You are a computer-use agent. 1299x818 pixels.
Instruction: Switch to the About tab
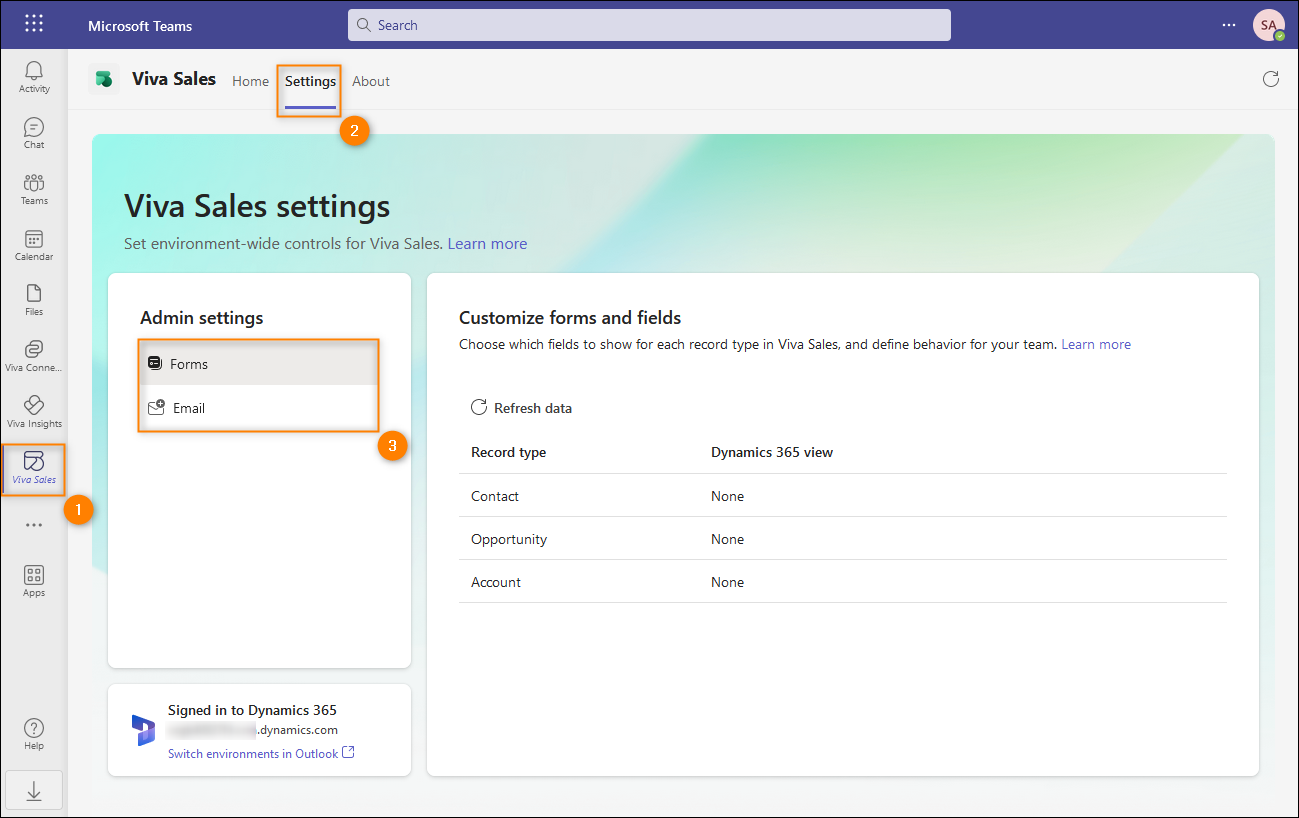[370, 80]
